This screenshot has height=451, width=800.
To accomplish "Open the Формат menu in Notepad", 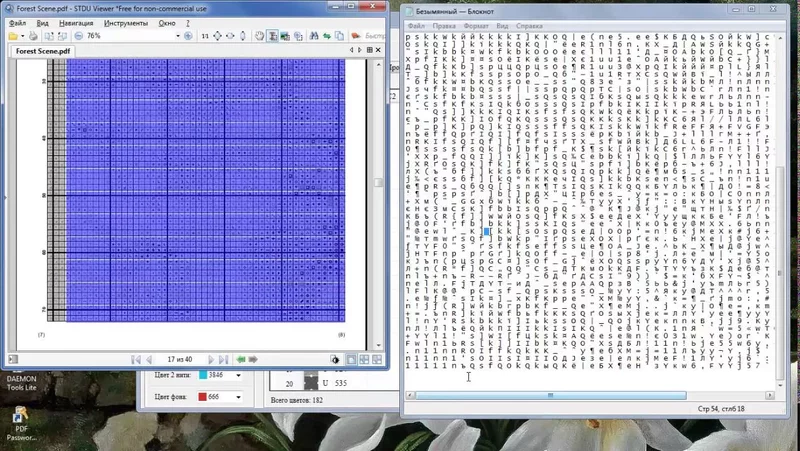I will coord(476,26).
